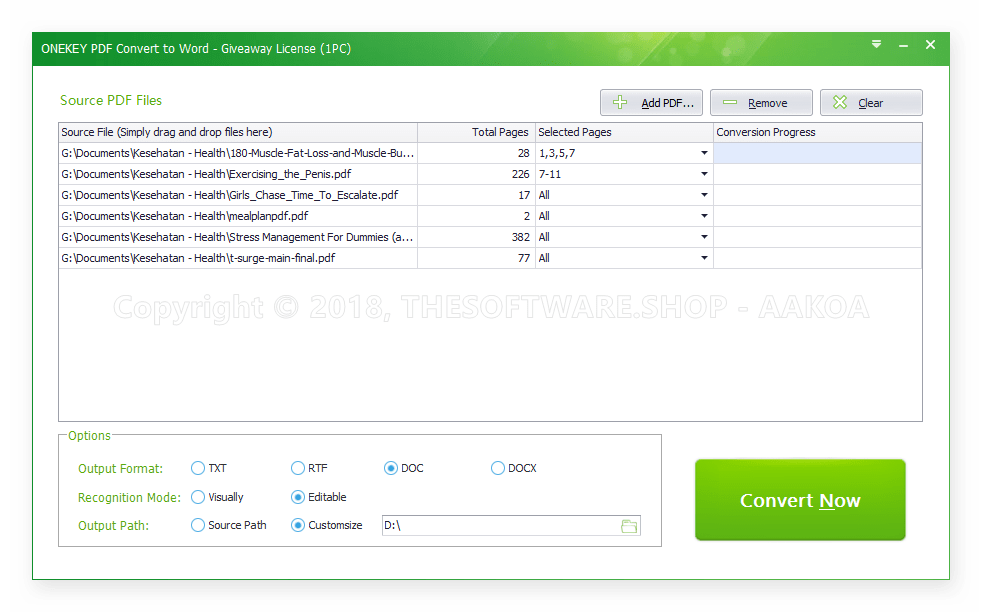Minimize the ONEKEY PDF window

(903, 45)
